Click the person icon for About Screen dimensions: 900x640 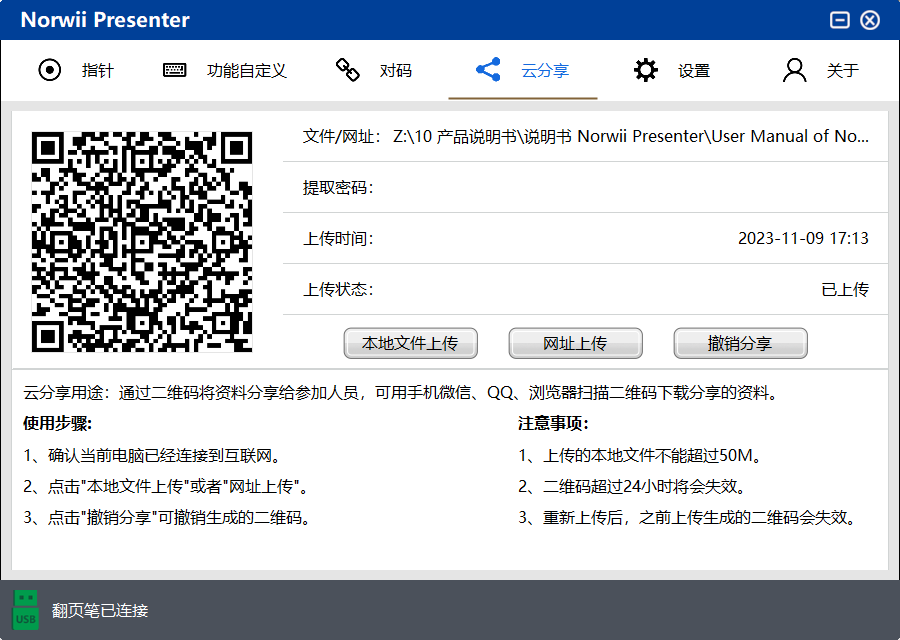(794, 70)
